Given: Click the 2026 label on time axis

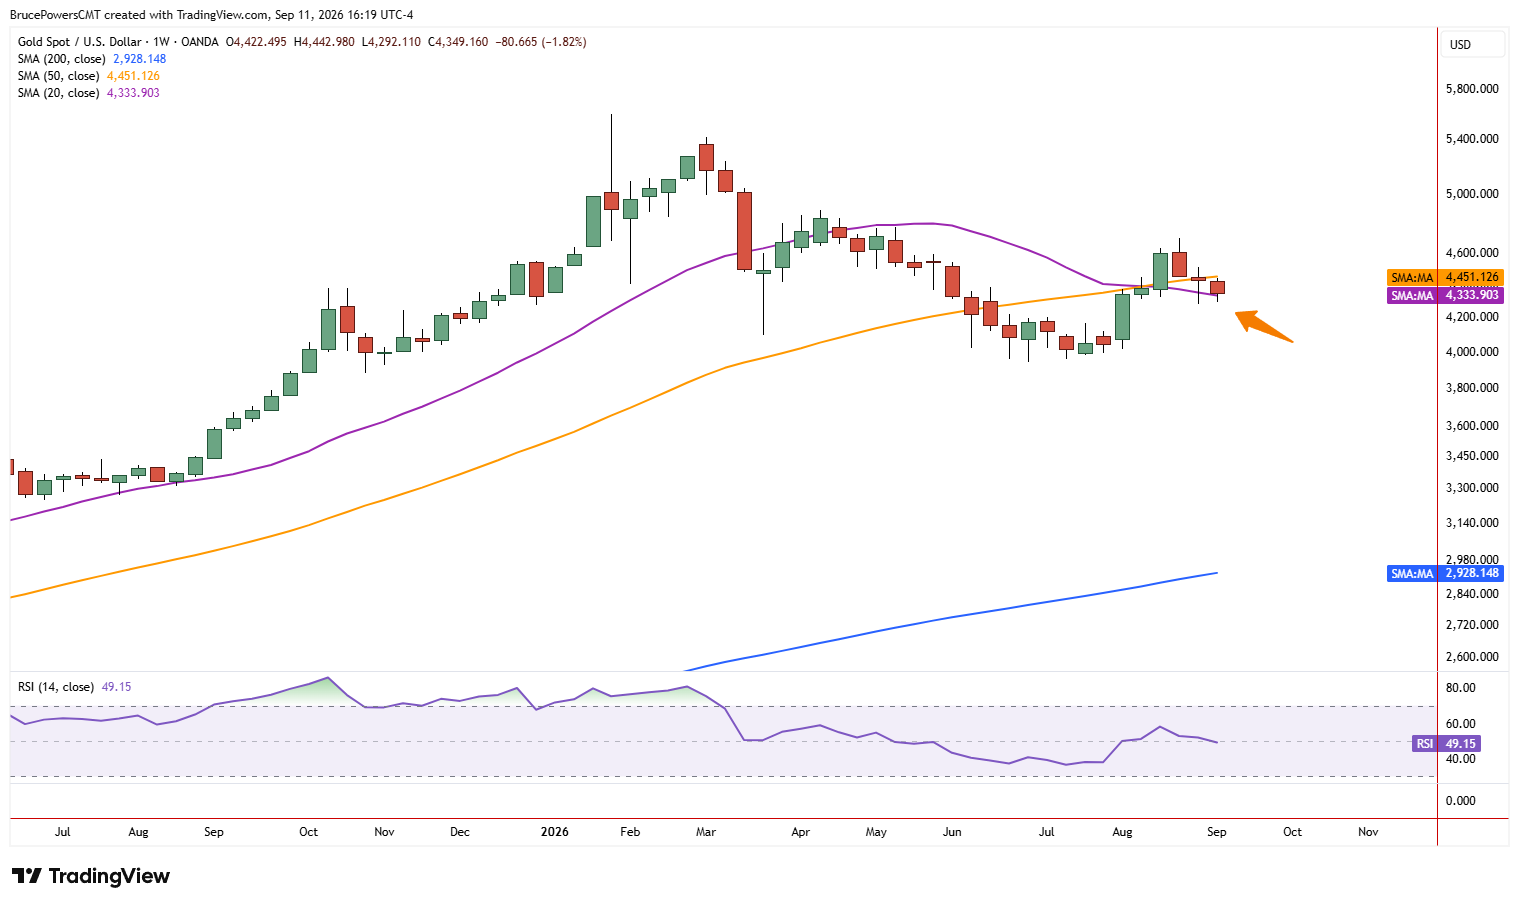Looking at the screenshot, I should coord(554,832).
